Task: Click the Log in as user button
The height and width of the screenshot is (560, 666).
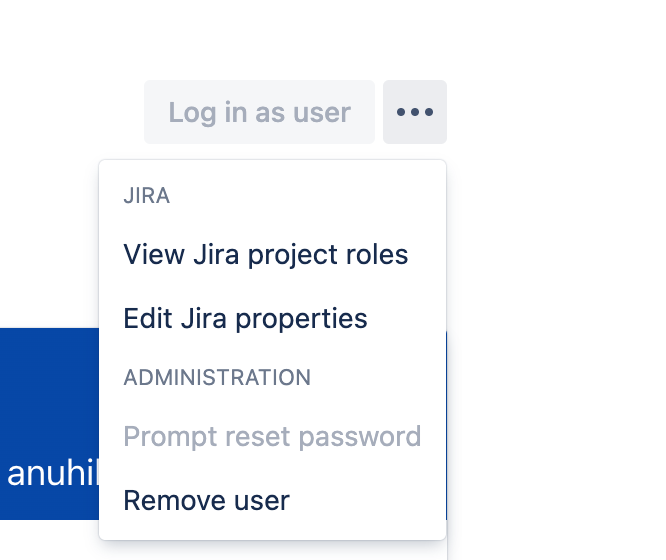Action: (x=260, y=112)
